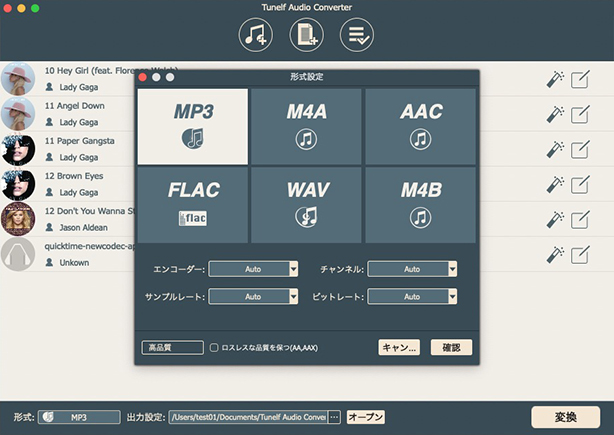The image size is (614, 435).
Task: Click the output path field
Action: point(249,417)
